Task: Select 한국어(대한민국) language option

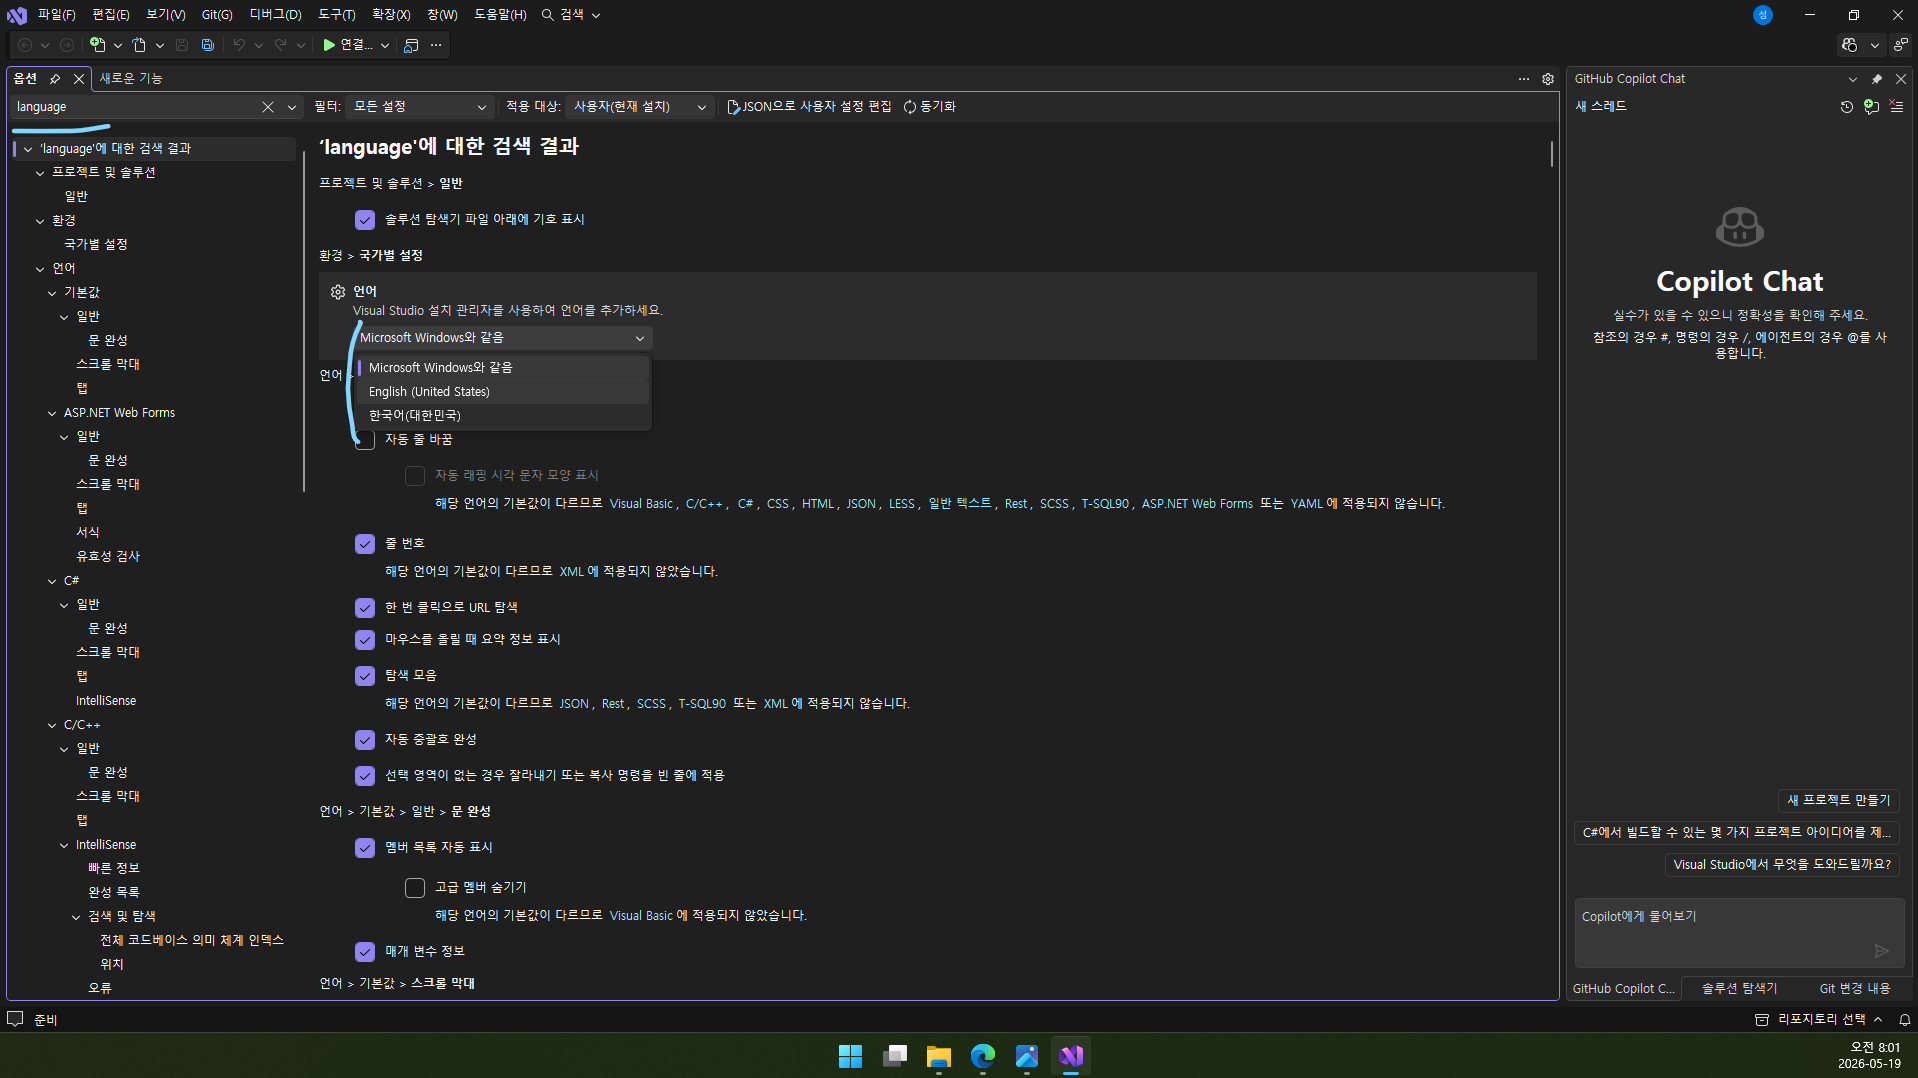Action: (x=504, y=416)
